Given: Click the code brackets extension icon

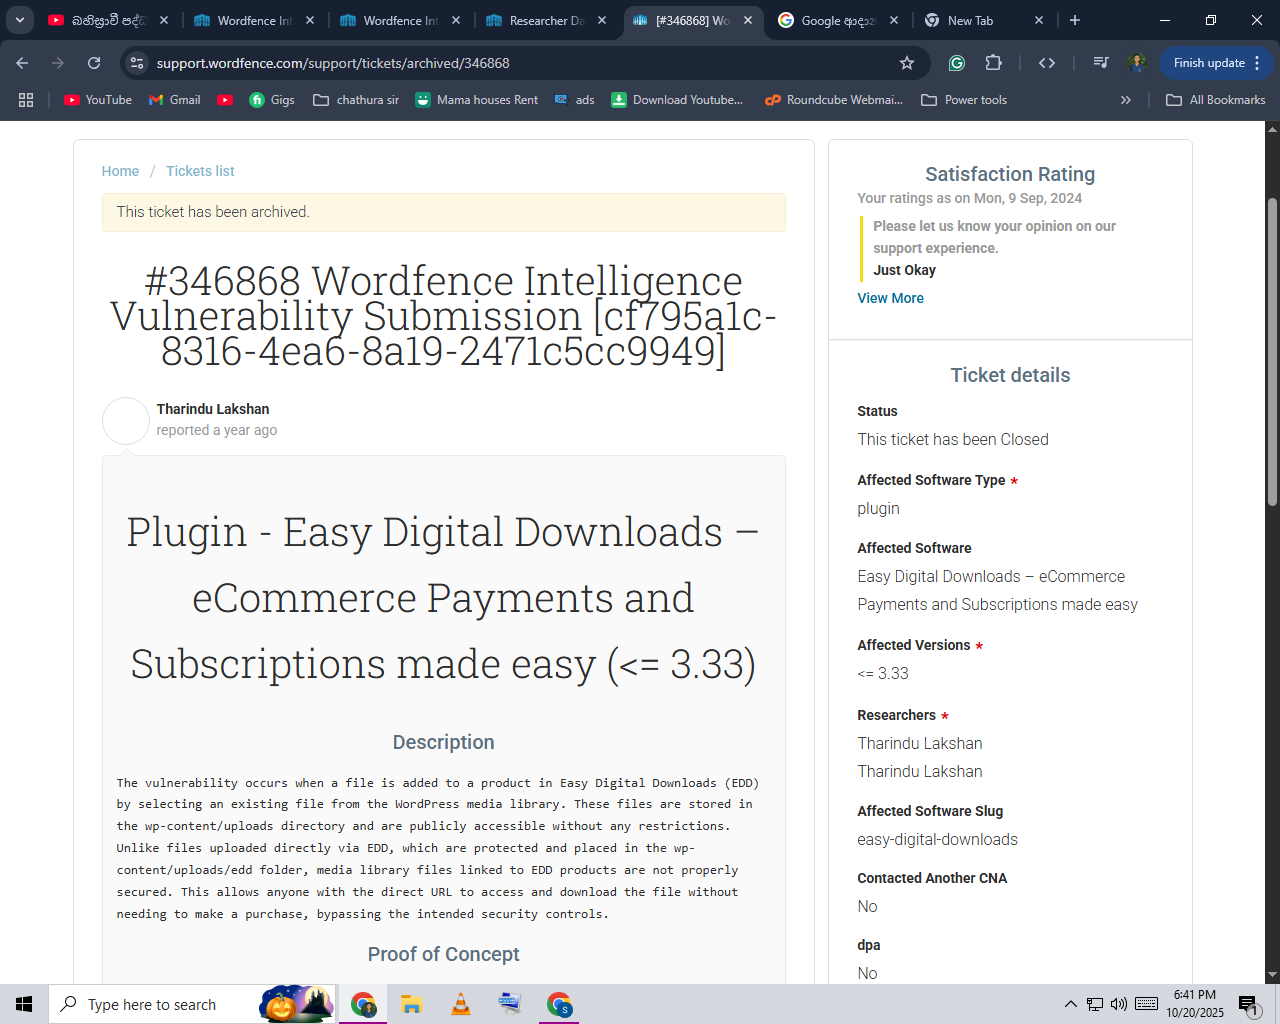Looking at the screenshot, I should 1047,63.
